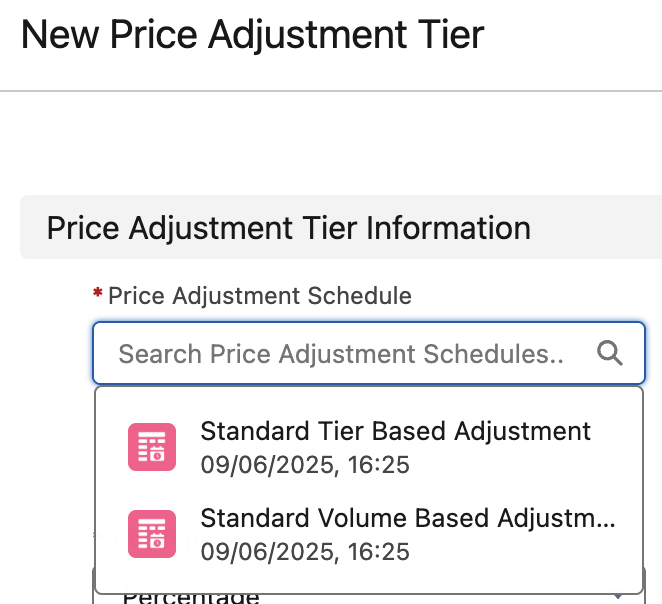Click the search magnifier icon in the lookup field

click(609, 353)
